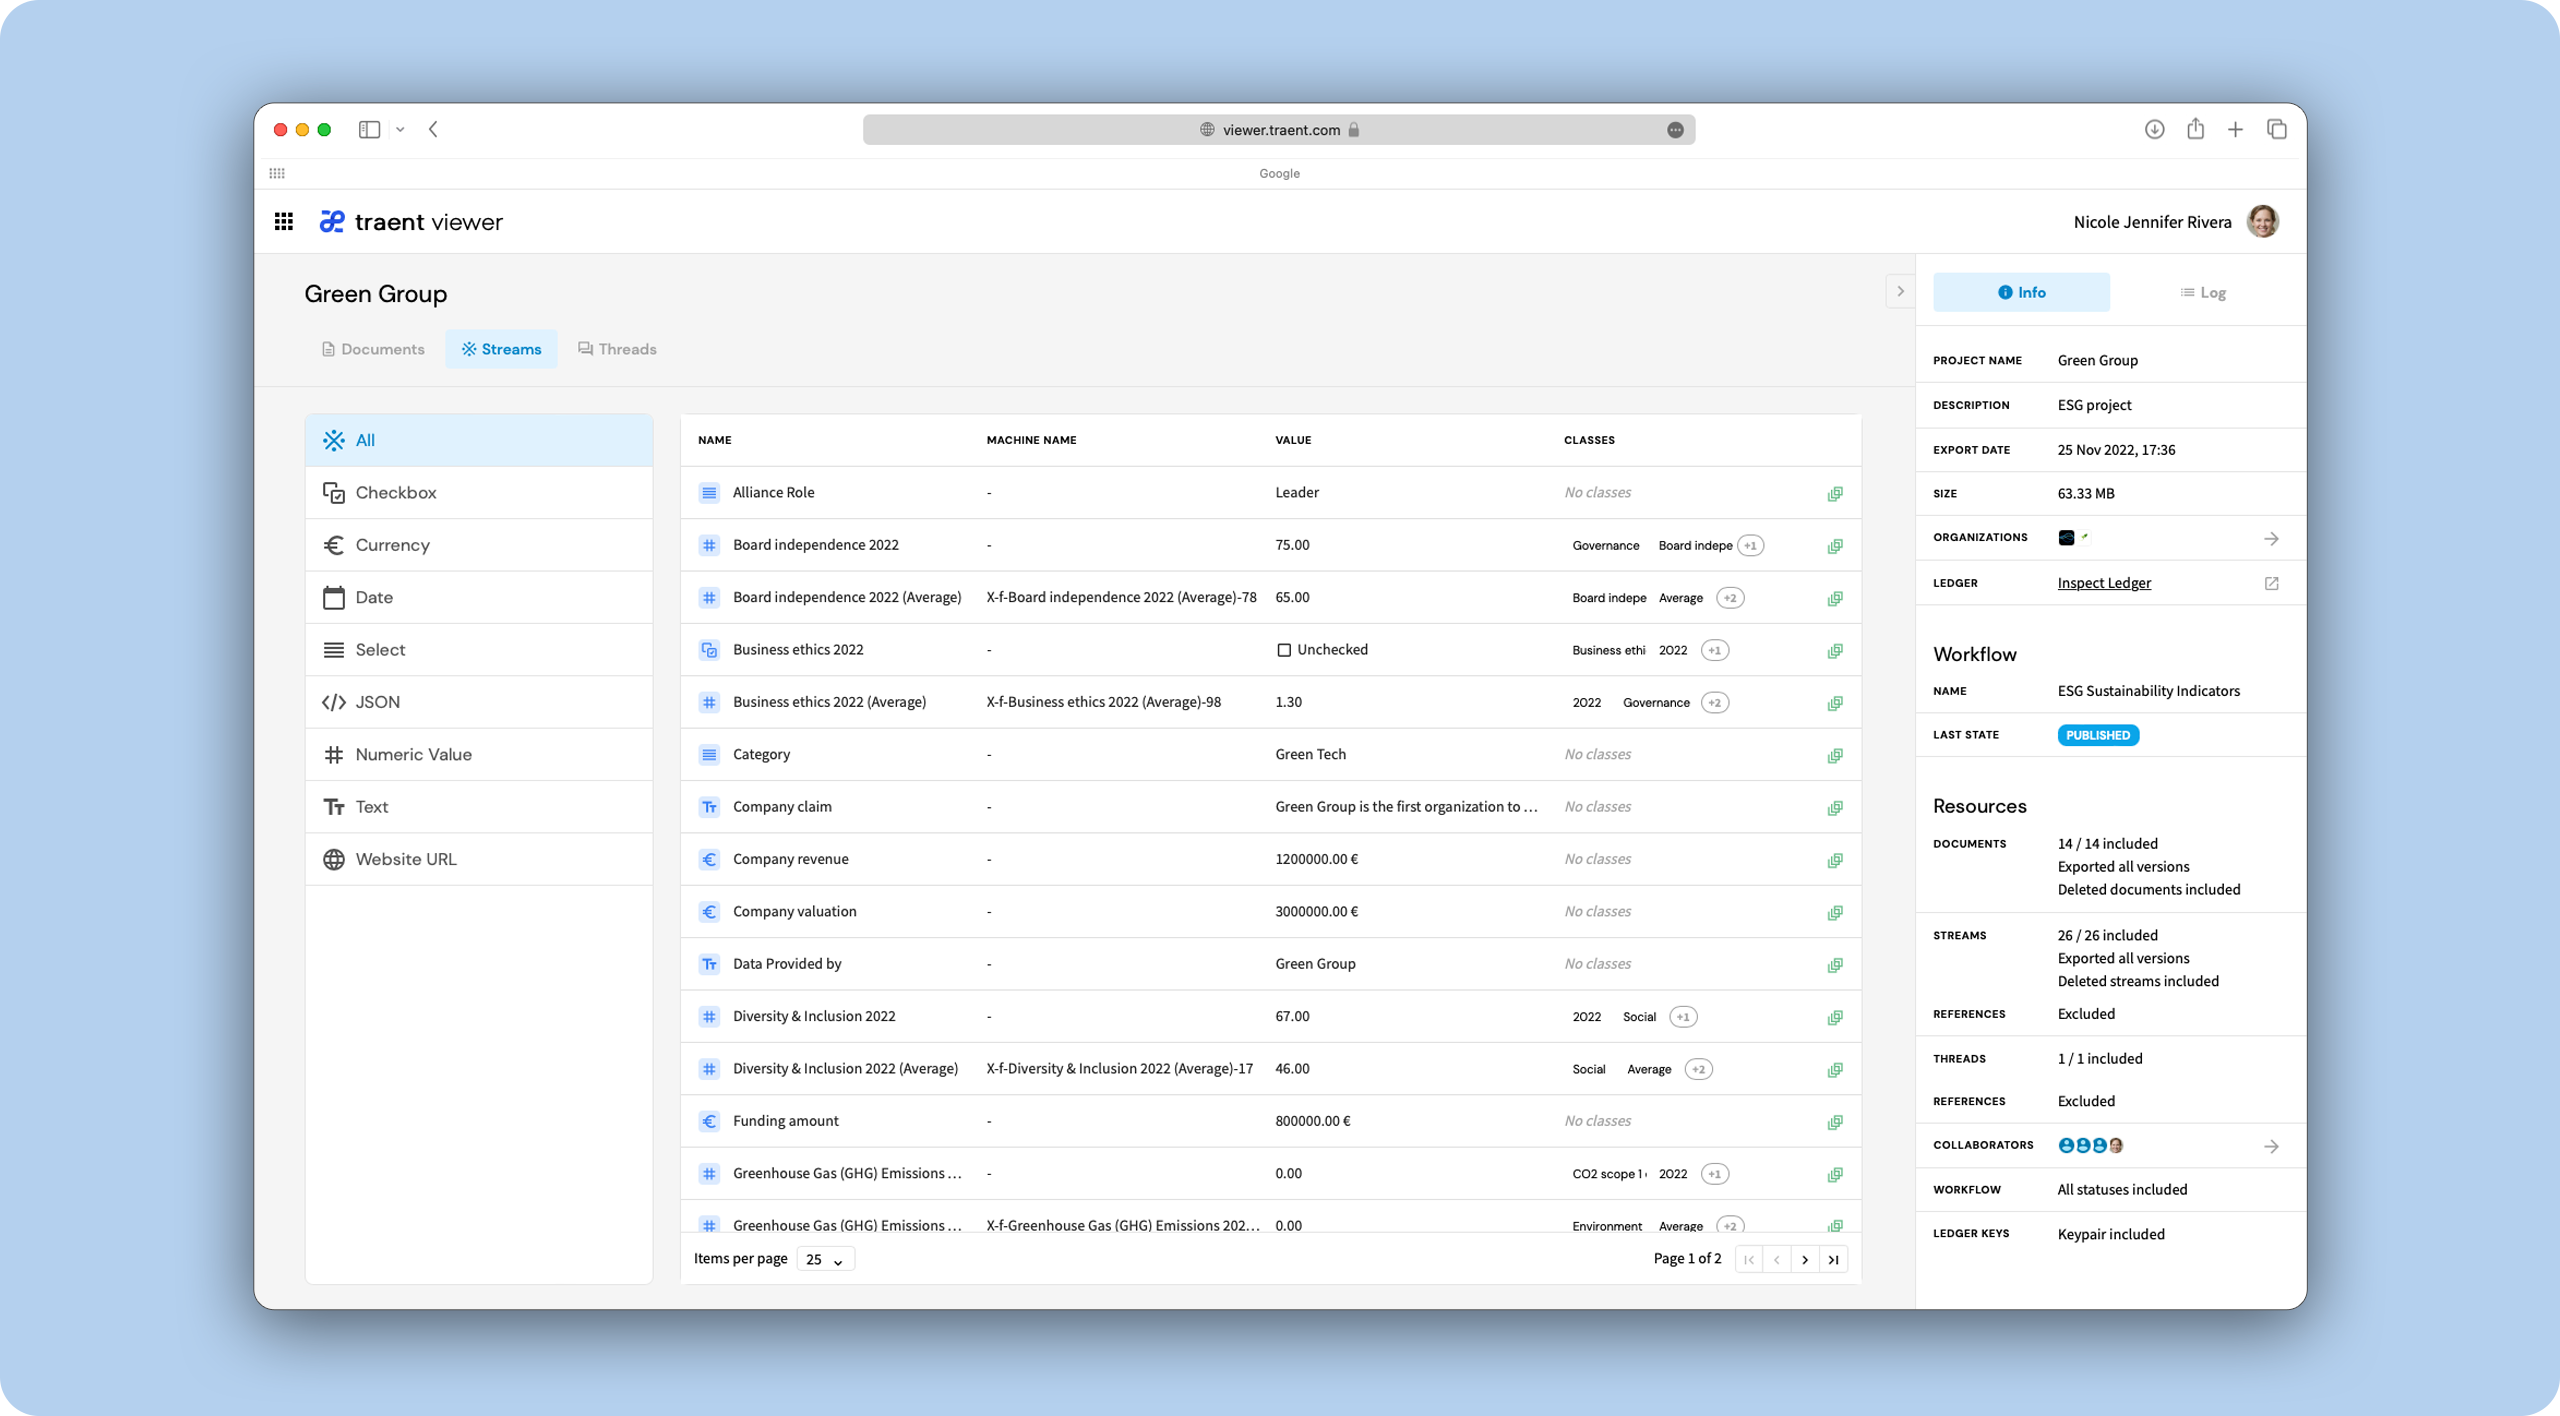Select the Info panel tab
The width and height of the screenshot is (2560, 1416).
point(2021,292)
